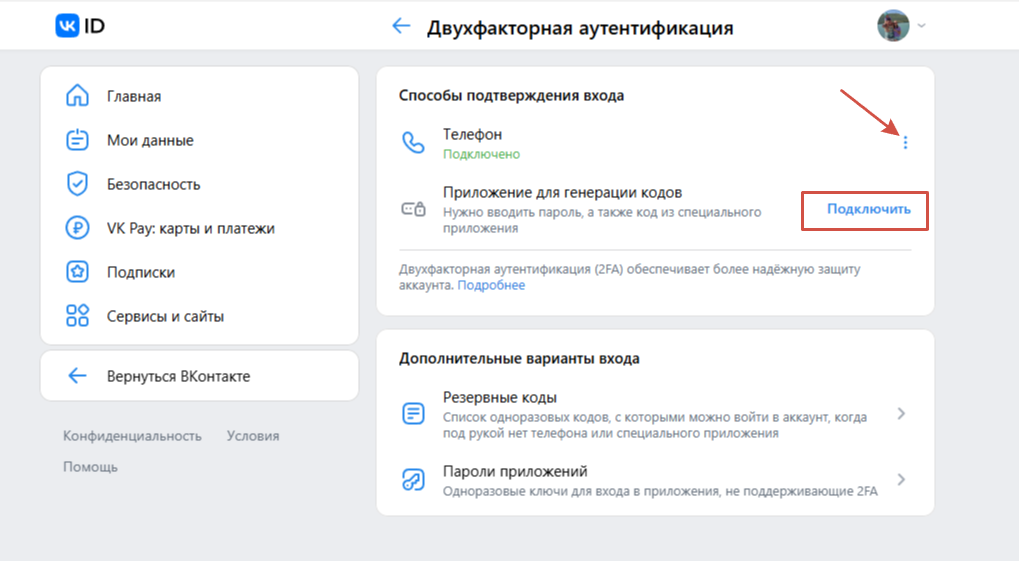Open the Резервные коды row
The width and height of the screenshot is (1019, 561).
coord(655,414)
